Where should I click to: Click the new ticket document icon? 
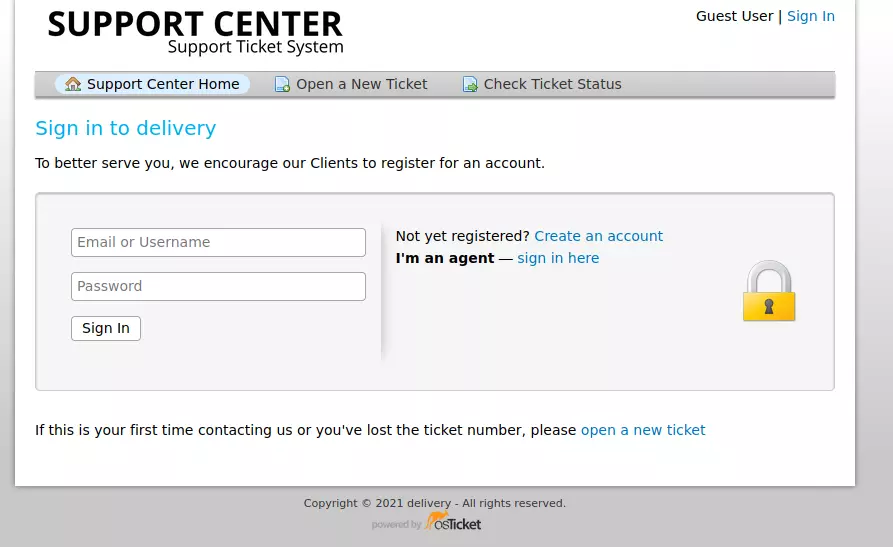pyautogui.click(x=282, y=85)
